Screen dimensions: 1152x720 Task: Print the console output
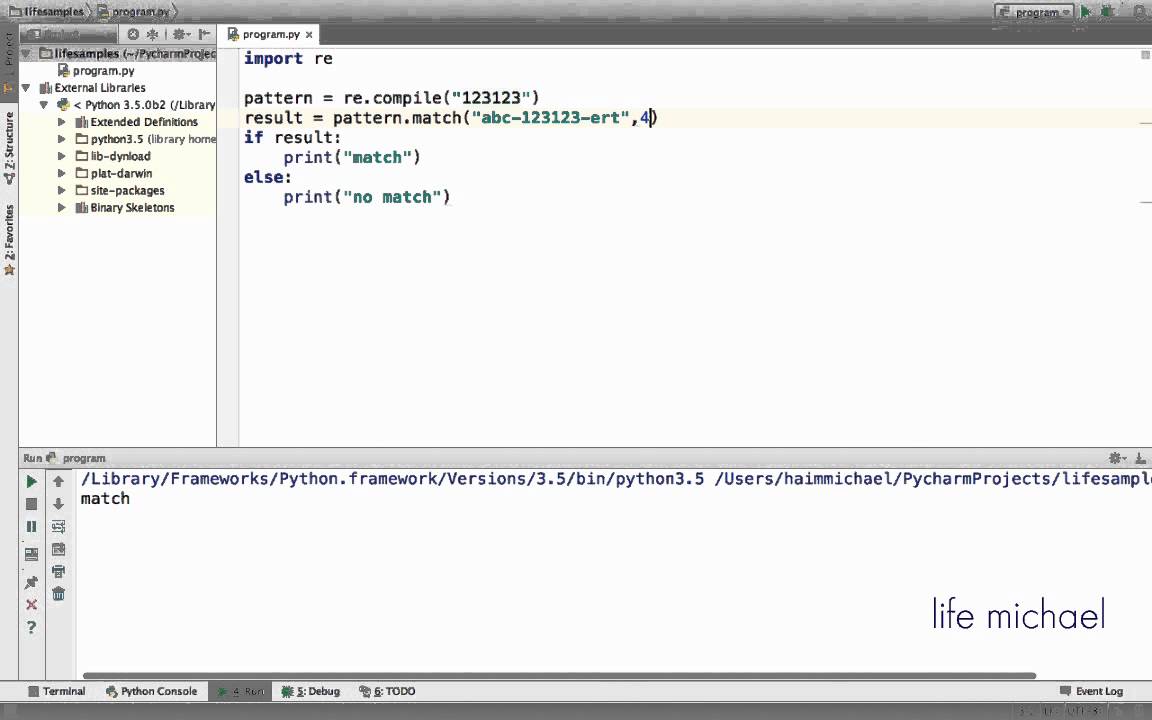pyautogui.click(x=59, y=572)
